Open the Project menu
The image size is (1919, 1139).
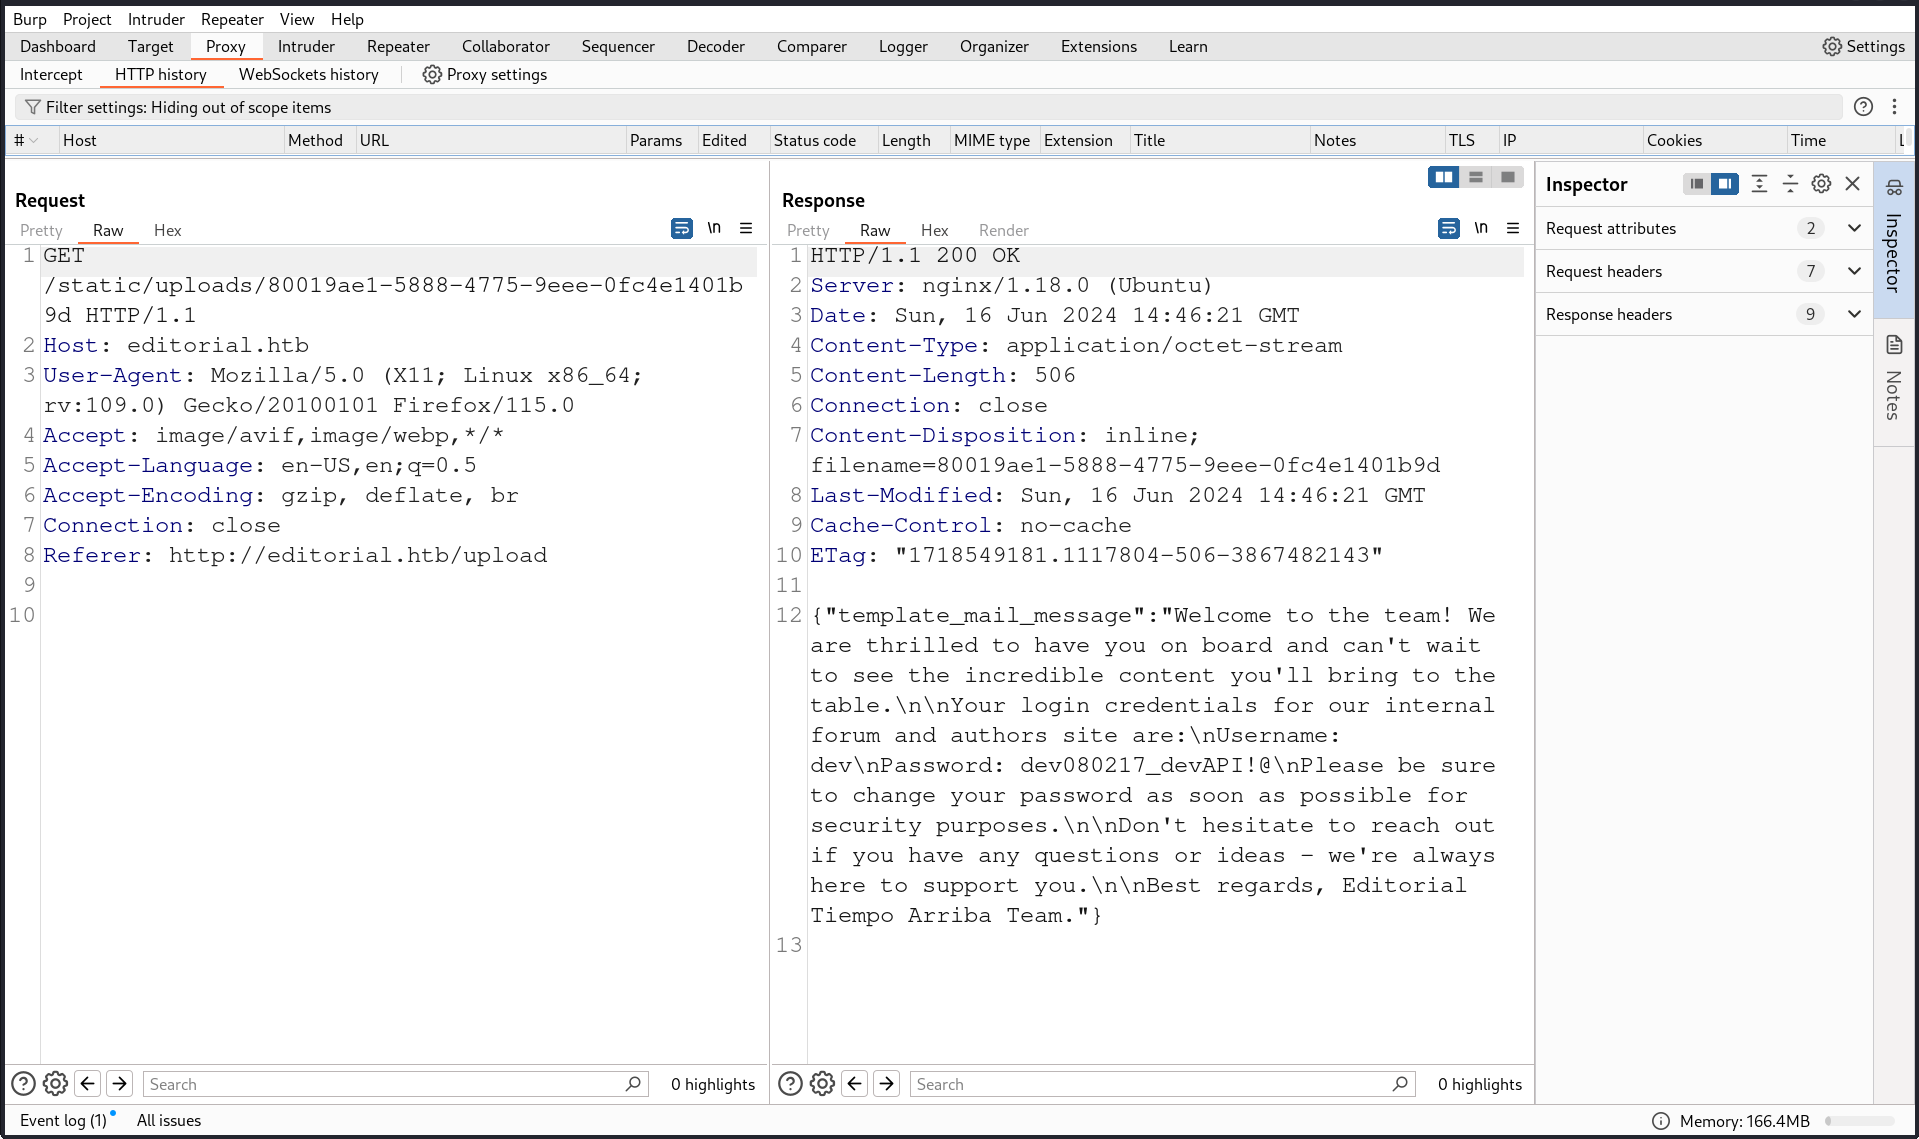(87, 19)
